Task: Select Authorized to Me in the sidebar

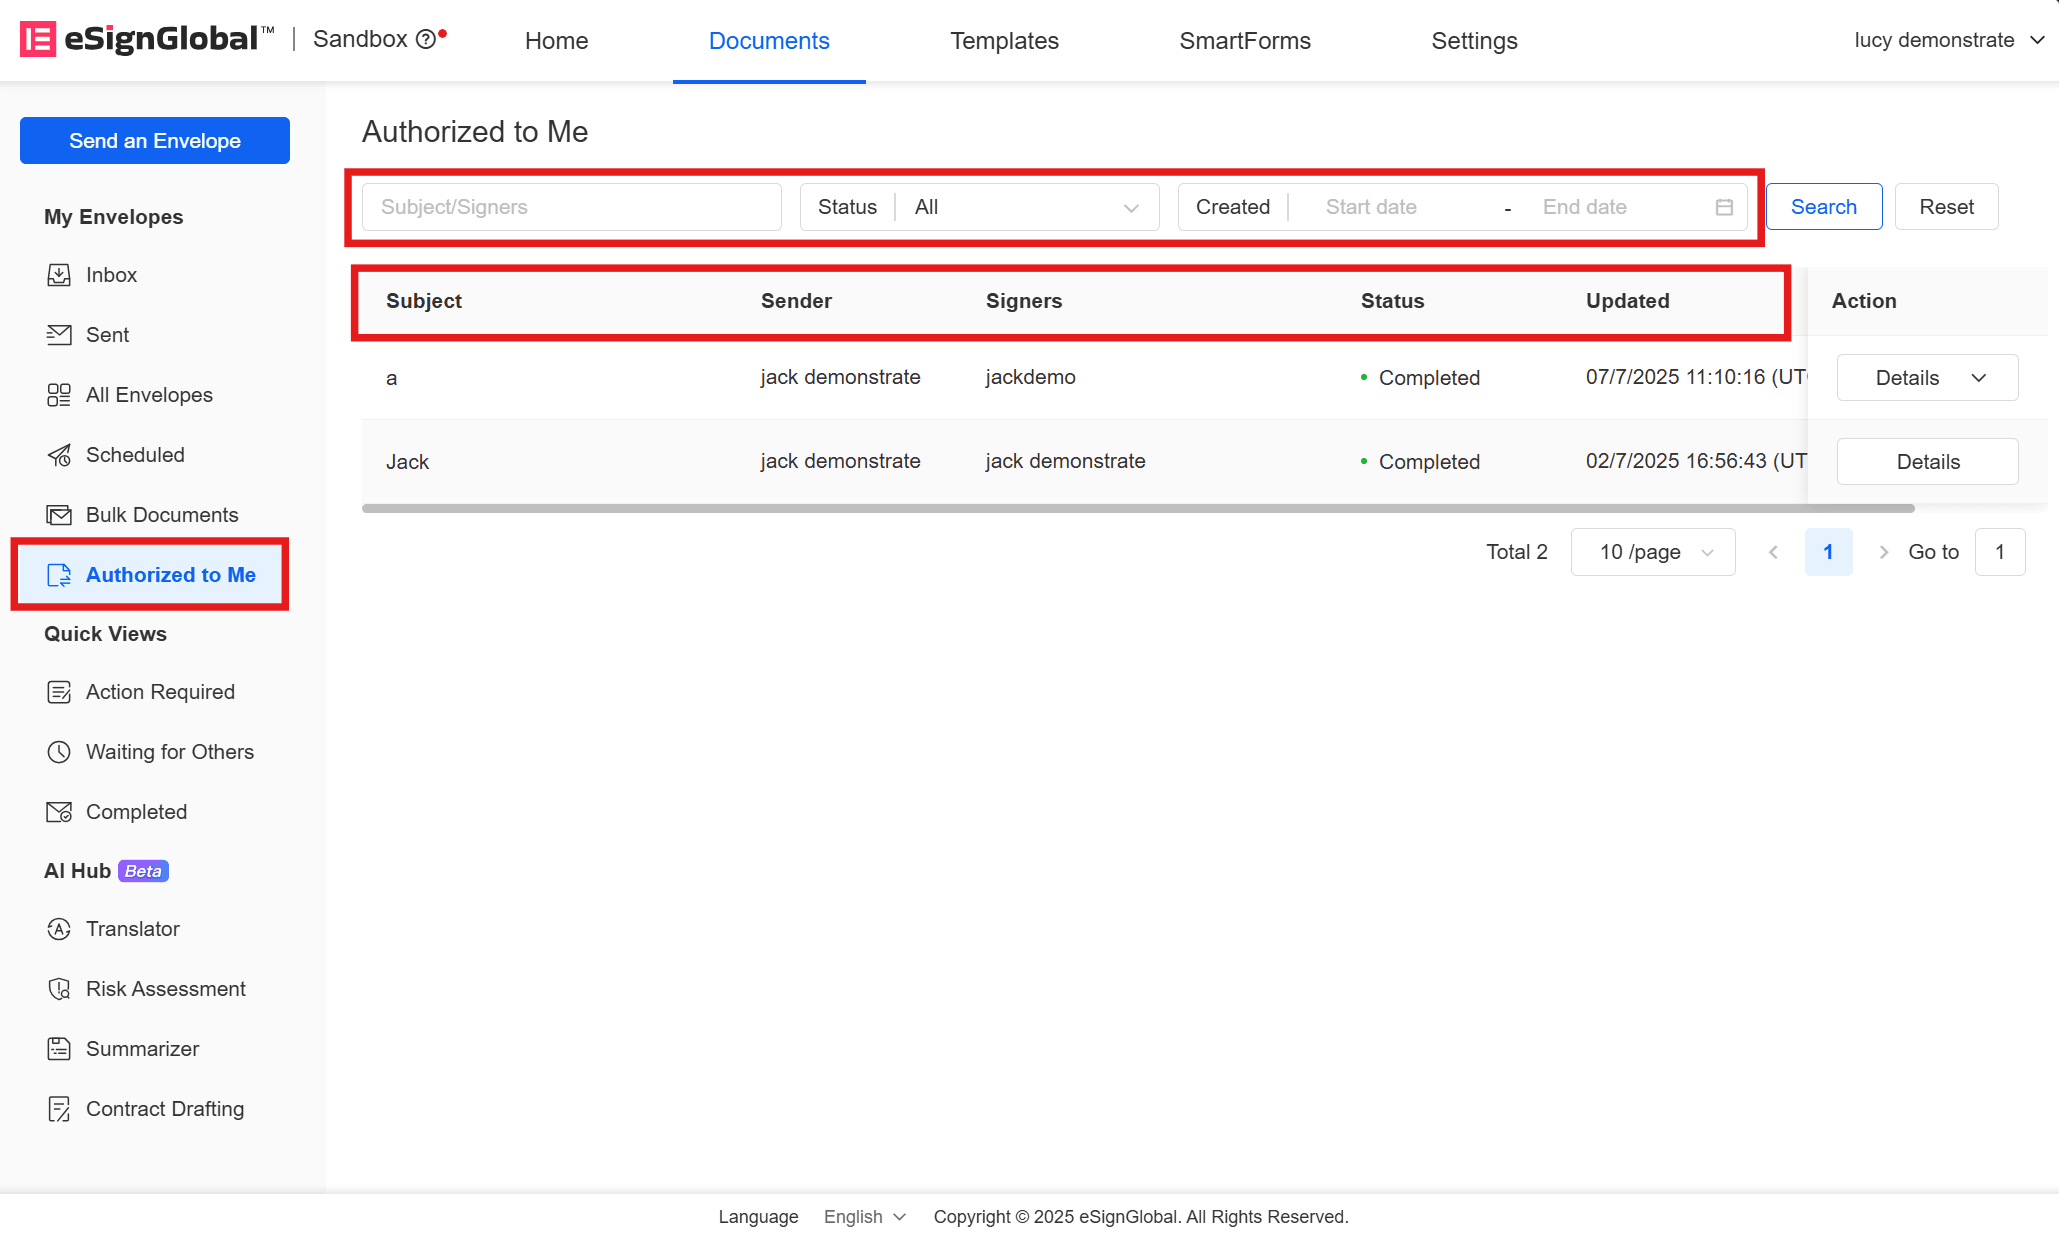Action: 150,575
